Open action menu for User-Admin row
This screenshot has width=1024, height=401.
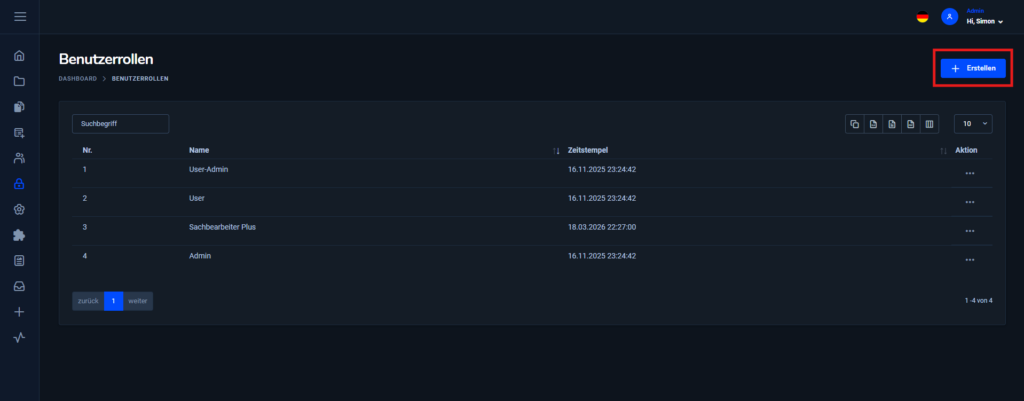tap(970, 174)
